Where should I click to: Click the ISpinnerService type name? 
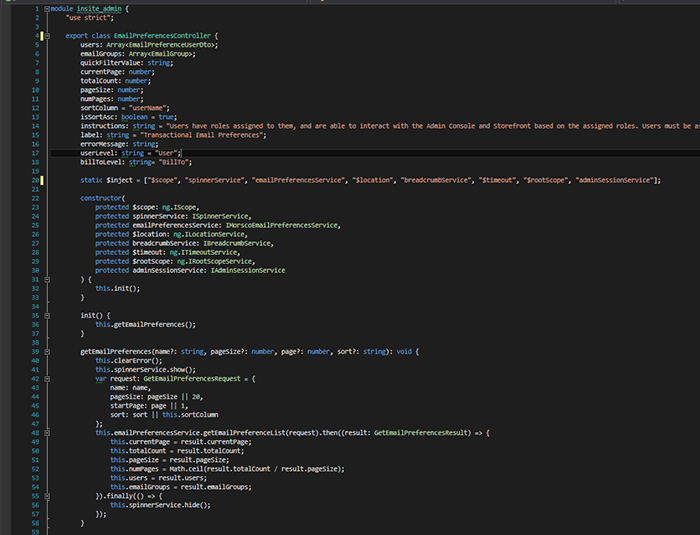[x=220, y=216]
